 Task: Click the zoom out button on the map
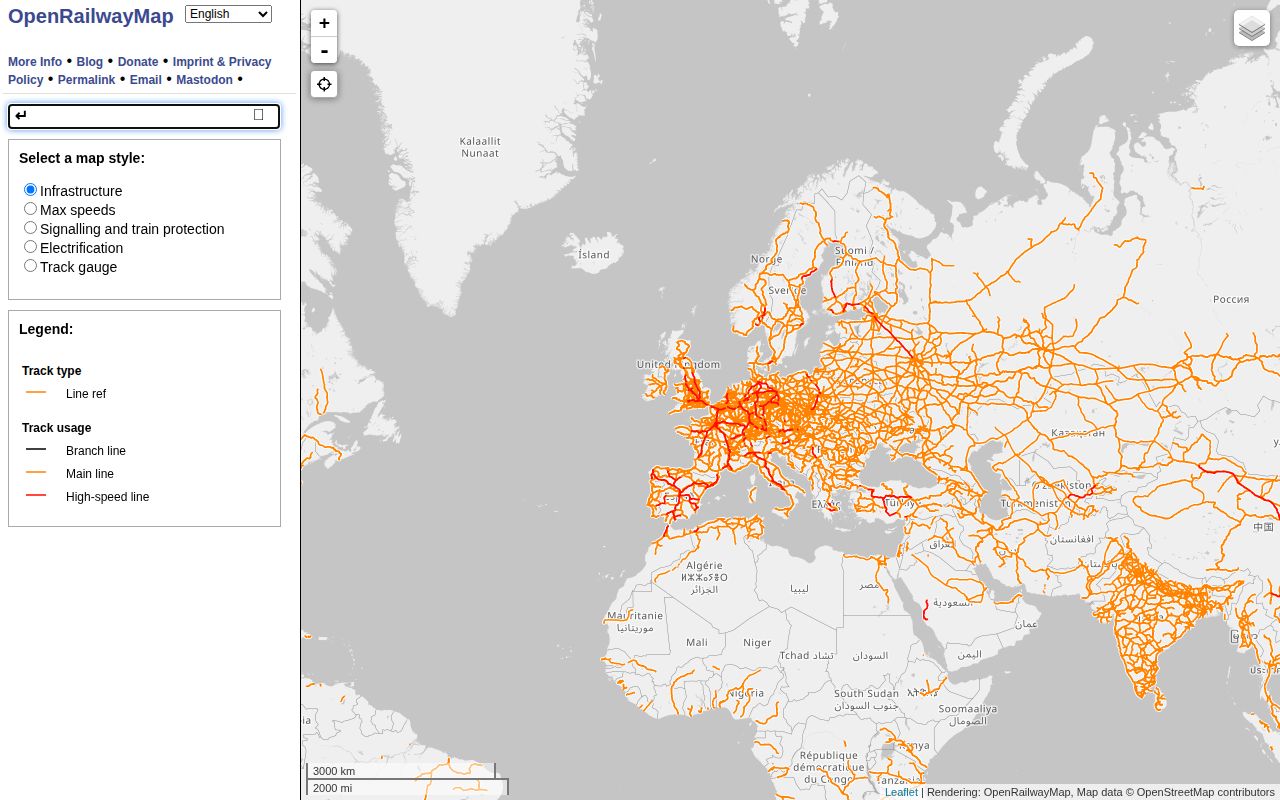[x=324, y=50]
